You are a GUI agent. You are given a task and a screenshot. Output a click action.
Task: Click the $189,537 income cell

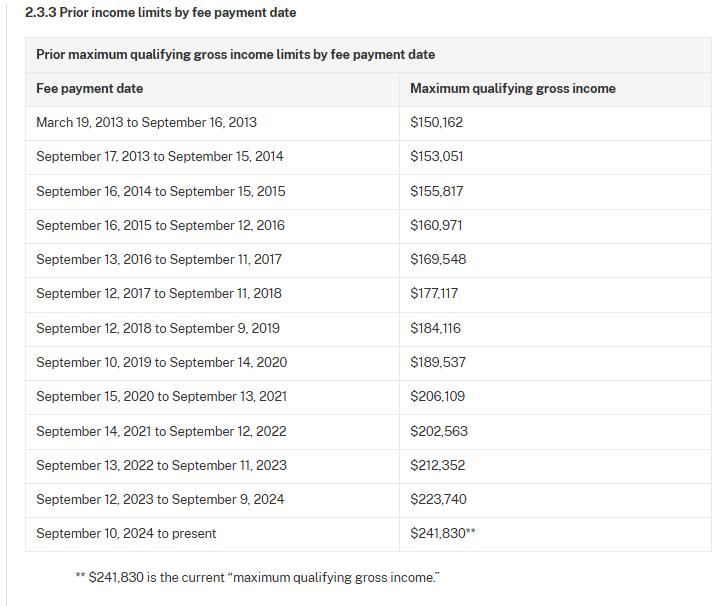click(437, 362)
